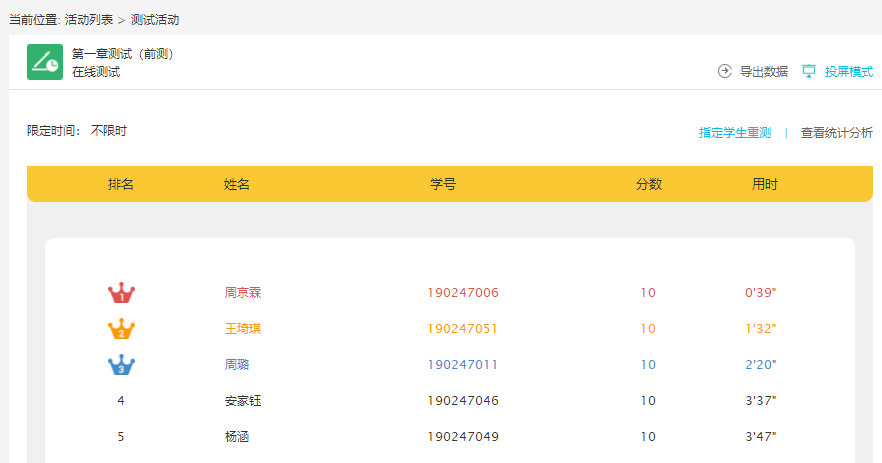
Task: Click the 姓名 column header
Action: (x=237, y=184)
